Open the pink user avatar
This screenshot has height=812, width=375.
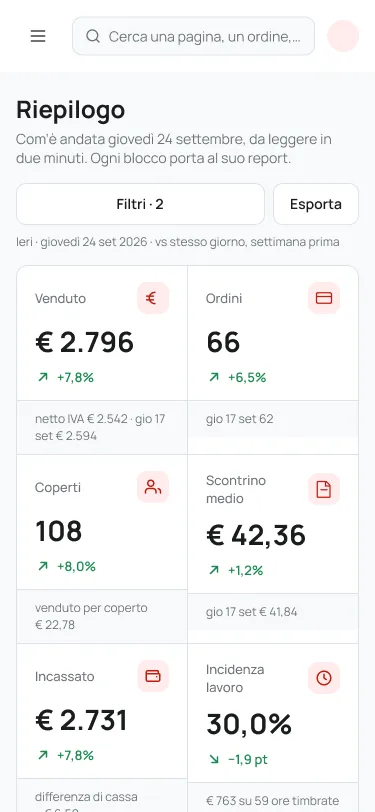pos(343,36)
